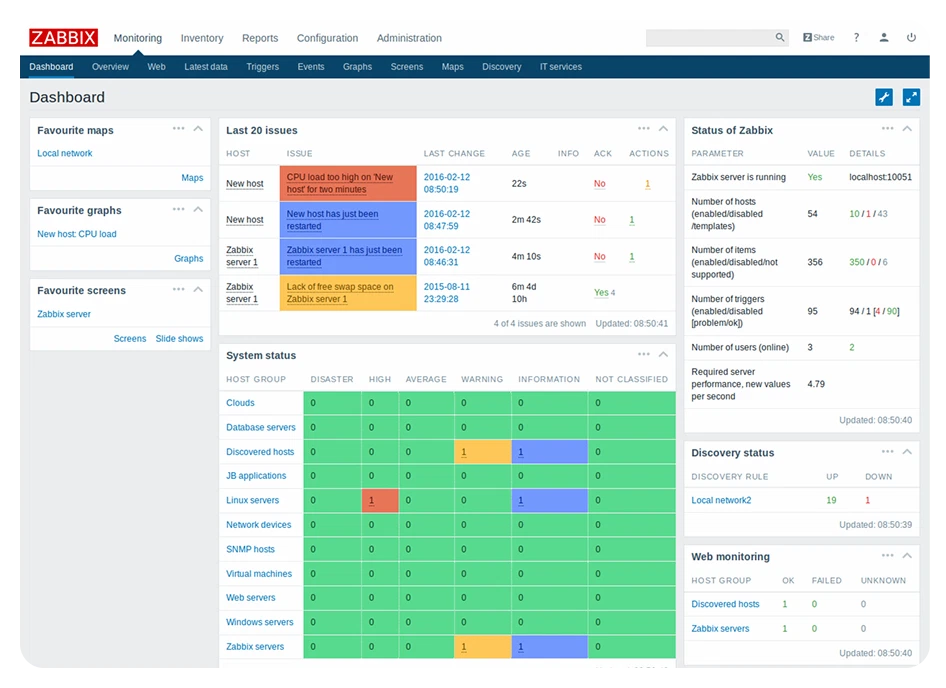This screenshot has height=688, width=946.
Task: Switch to the Overview tab
Action: [x=110, y=67]
